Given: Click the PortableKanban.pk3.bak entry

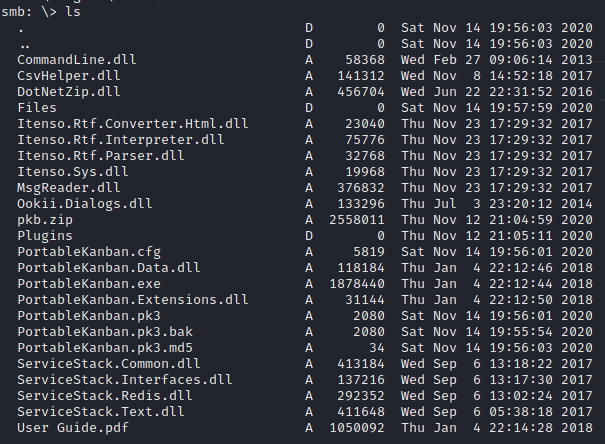Looking at the screenshot, I should [97, 331].
